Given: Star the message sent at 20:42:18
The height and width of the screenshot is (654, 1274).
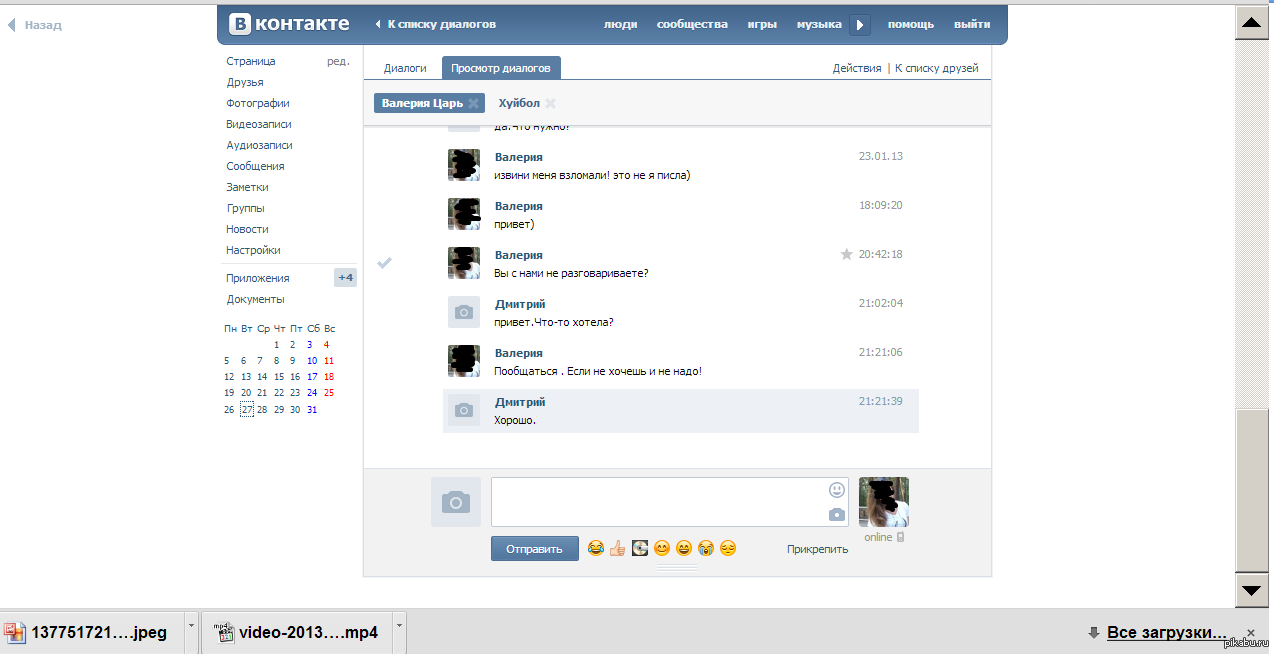Looking at the screenshot, I should point(846,255).
